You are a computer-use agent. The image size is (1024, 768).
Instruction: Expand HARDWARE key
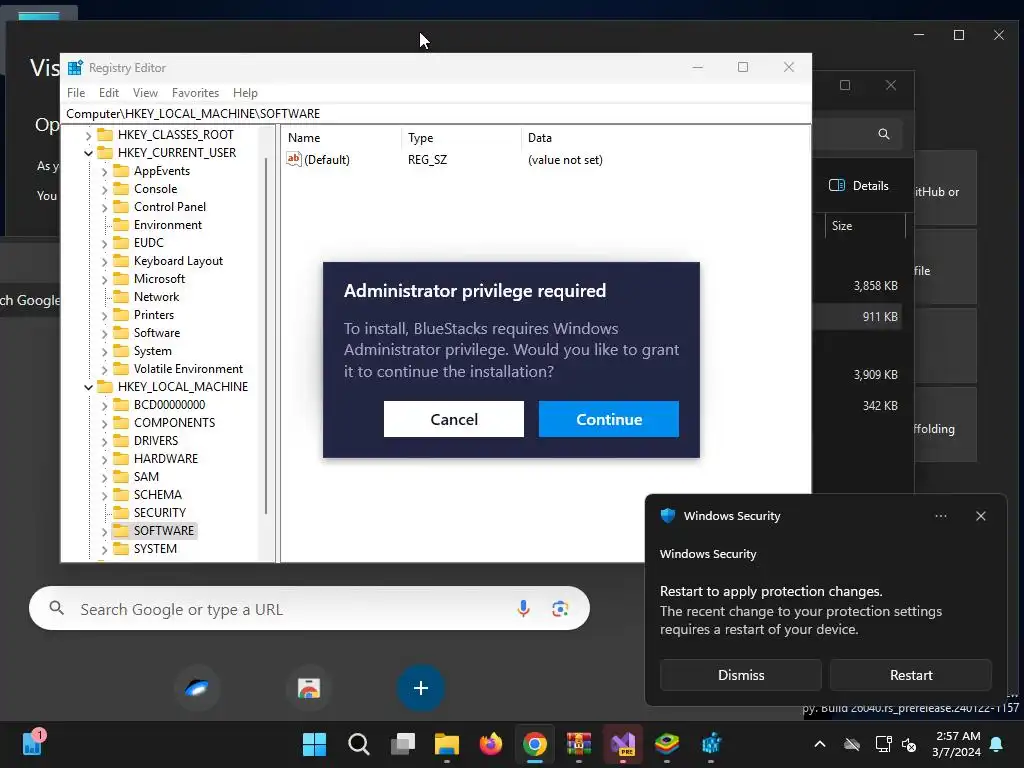[104, 460]
